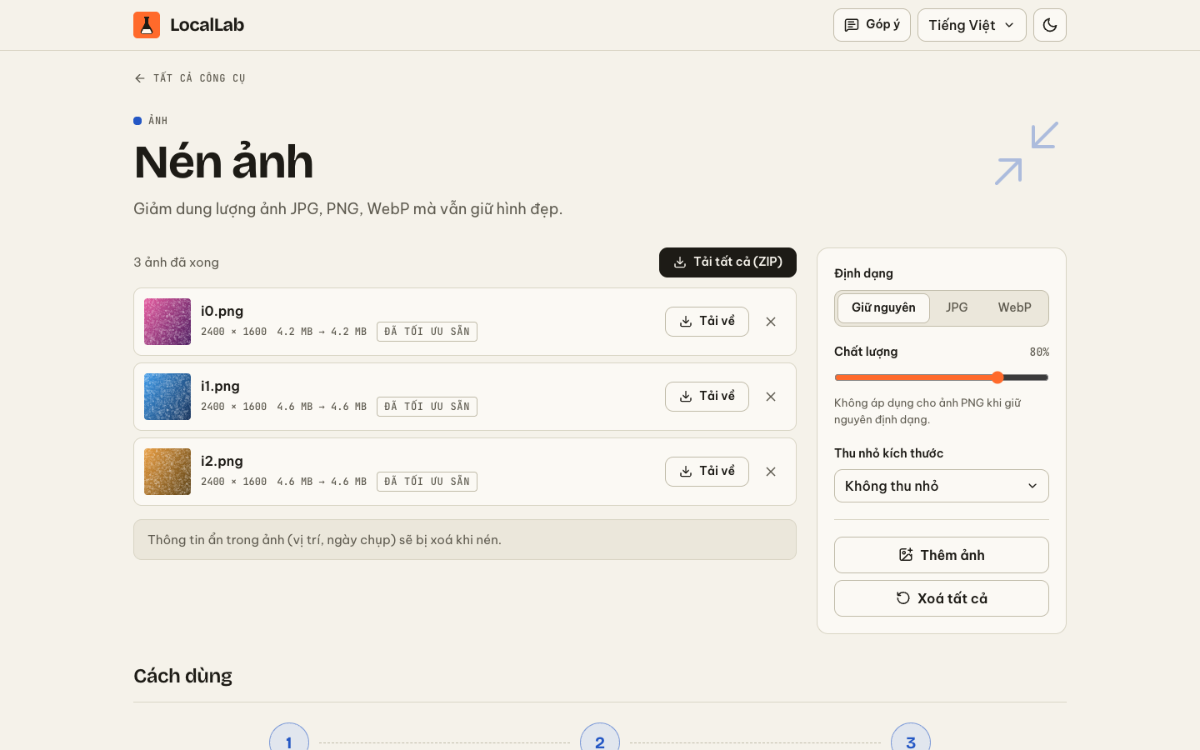1200x750 pixels.
Task: Switch output format to WebP
Action: (x=1014, y=308)
